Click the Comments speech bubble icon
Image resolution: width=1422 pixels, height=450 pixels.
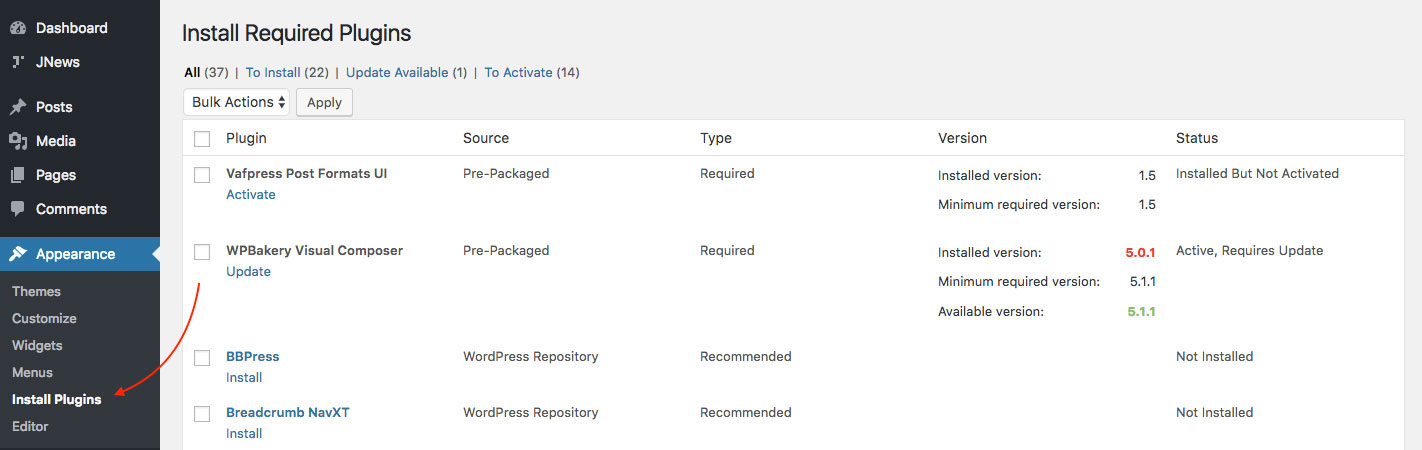(x=18, y=209)
